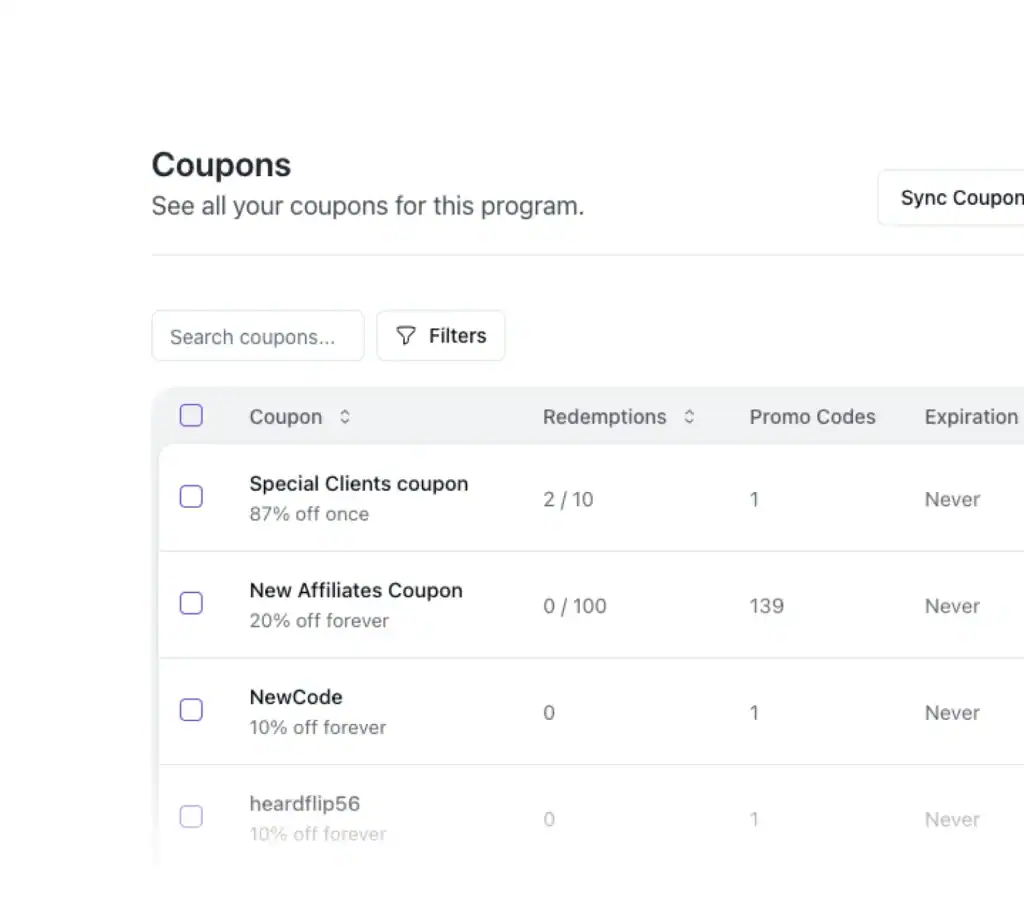The width and height of the screenshot is (1024, 911).
Task: View the NewCode coupon details
Action: pos(295,697)
